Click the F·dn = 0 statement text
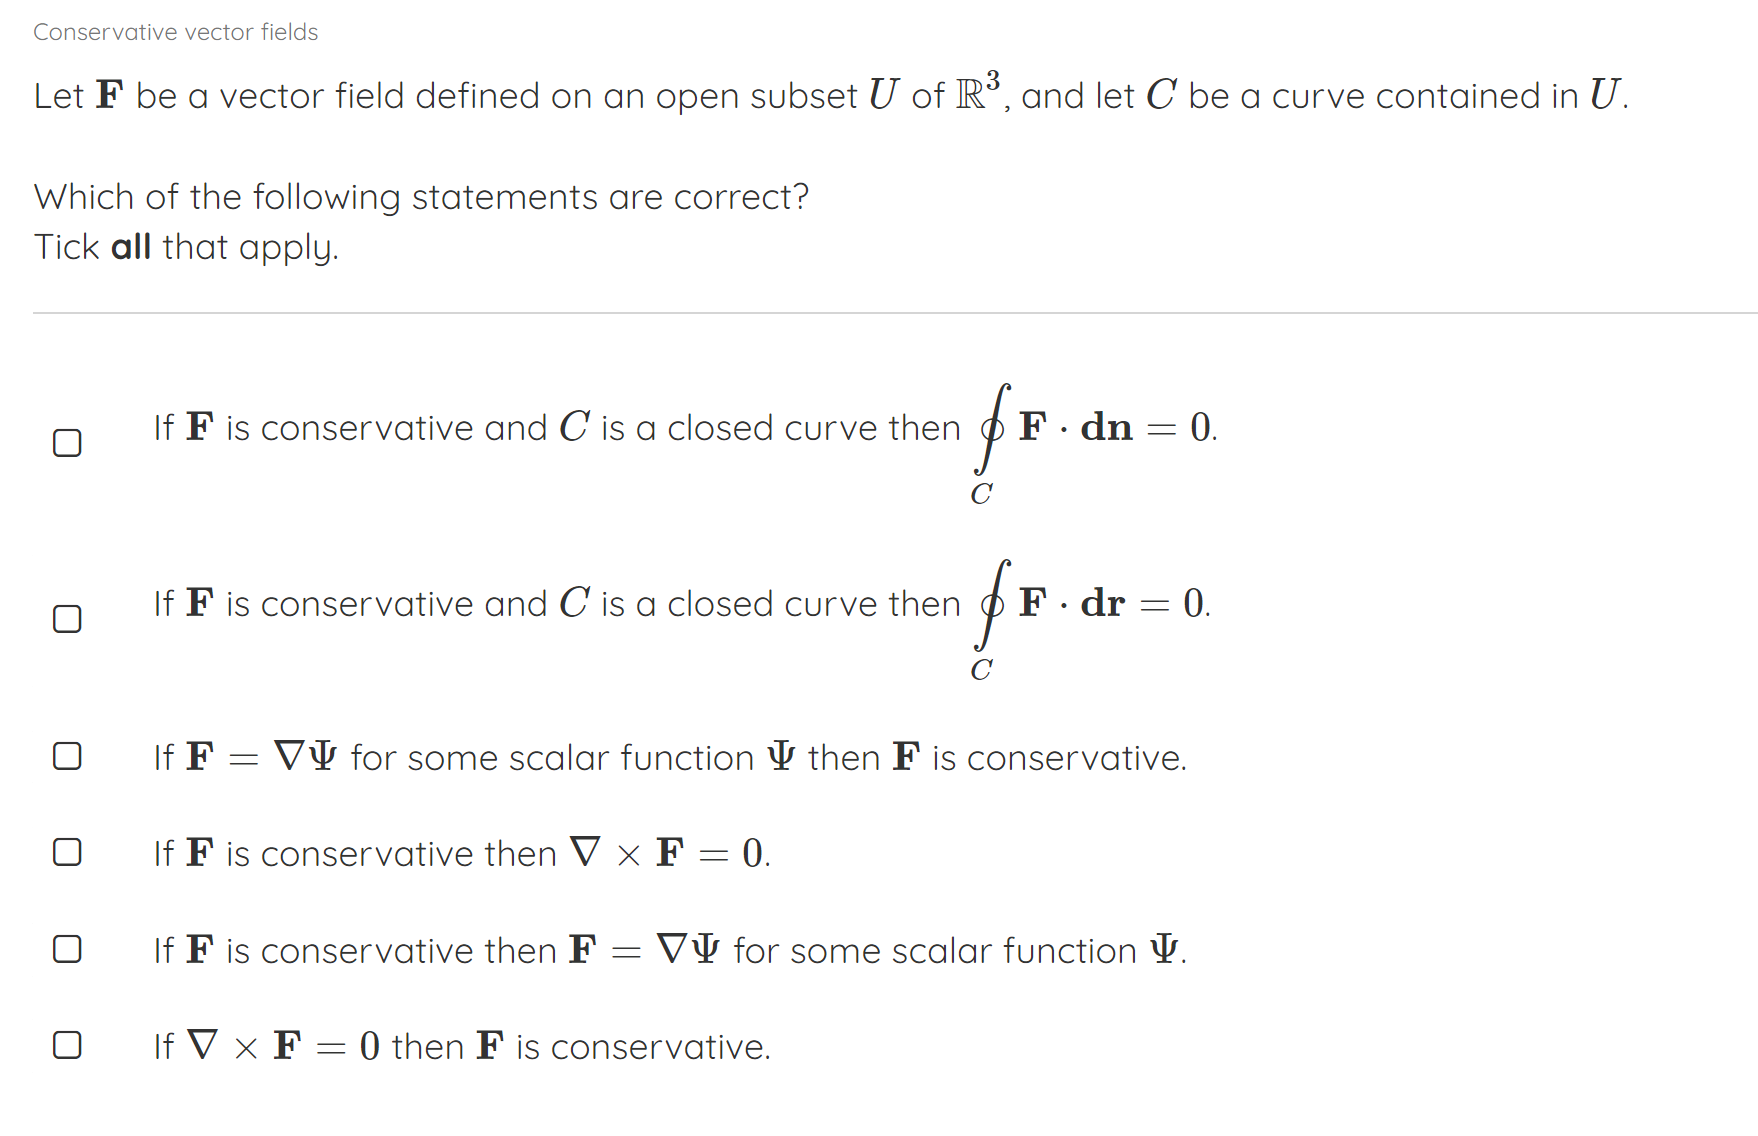1758x1136 pixels. pyautogui.click(x=600, y=428)
